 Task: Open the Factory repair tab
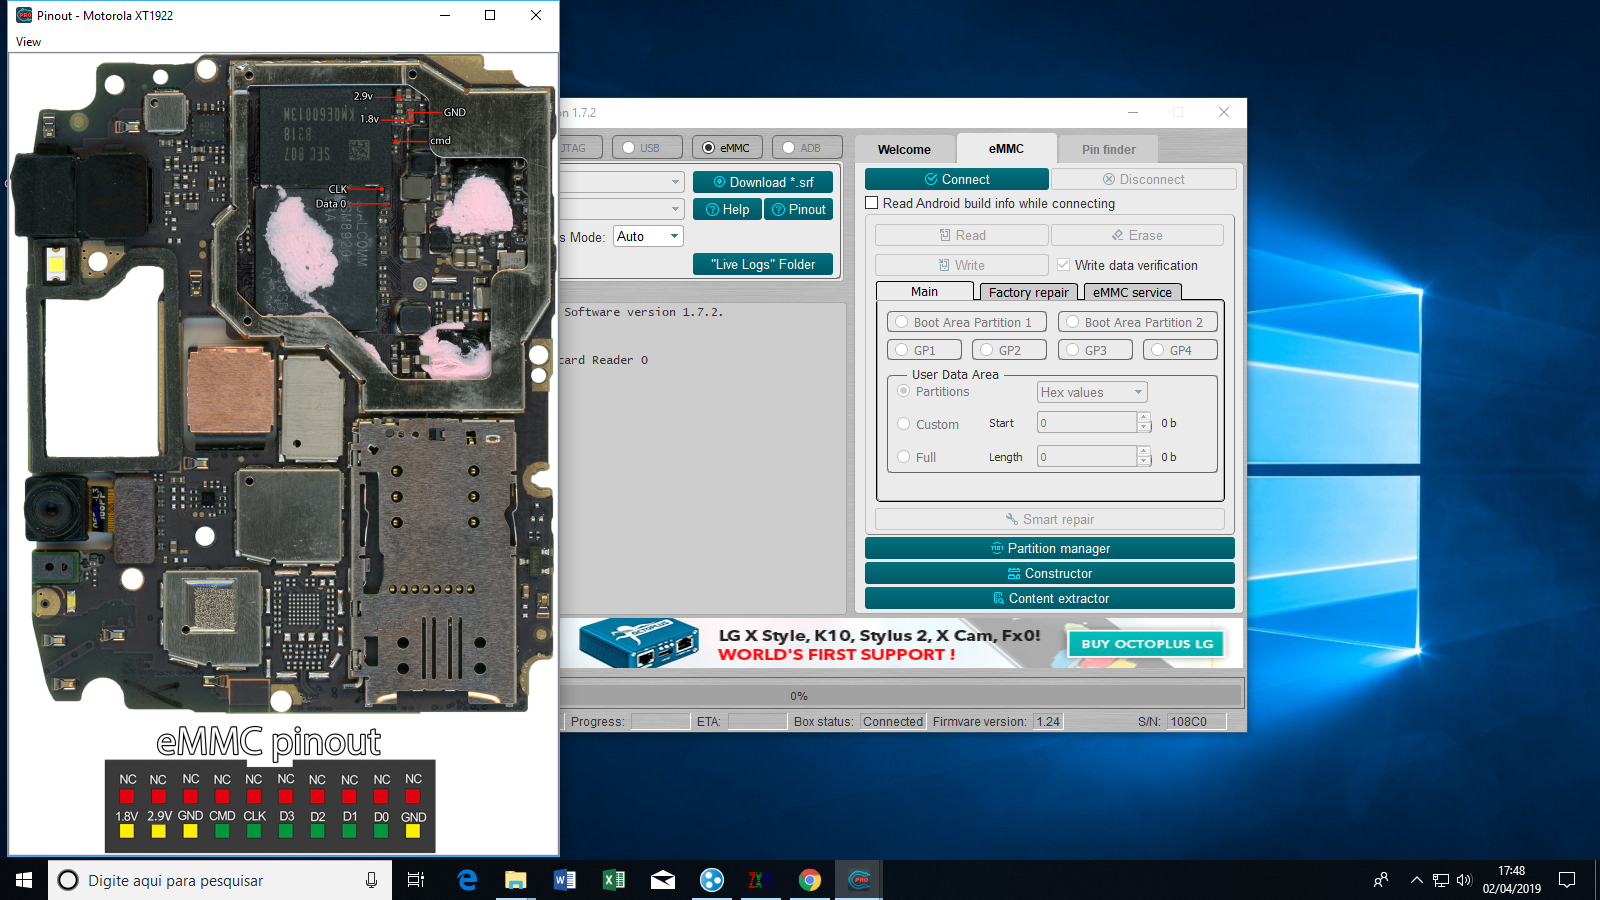point(1028,292)
